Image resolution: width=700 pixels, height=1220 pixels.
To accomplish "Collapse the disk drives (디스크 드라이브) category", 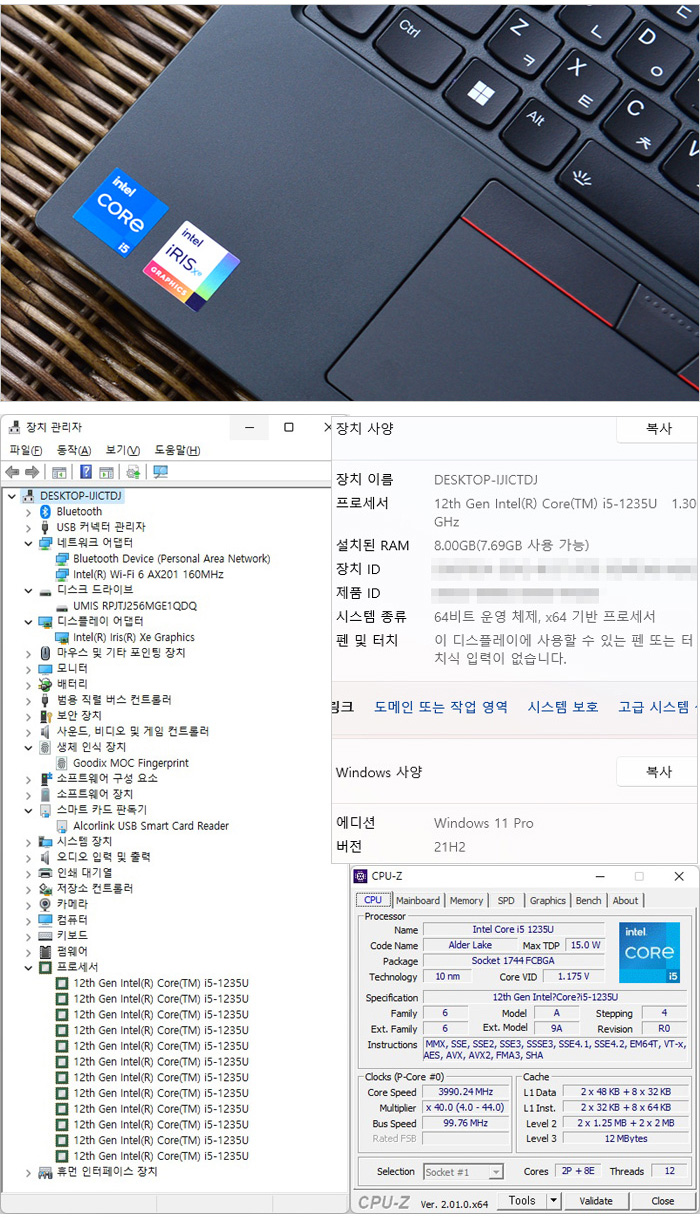I will tap(28, 590).
